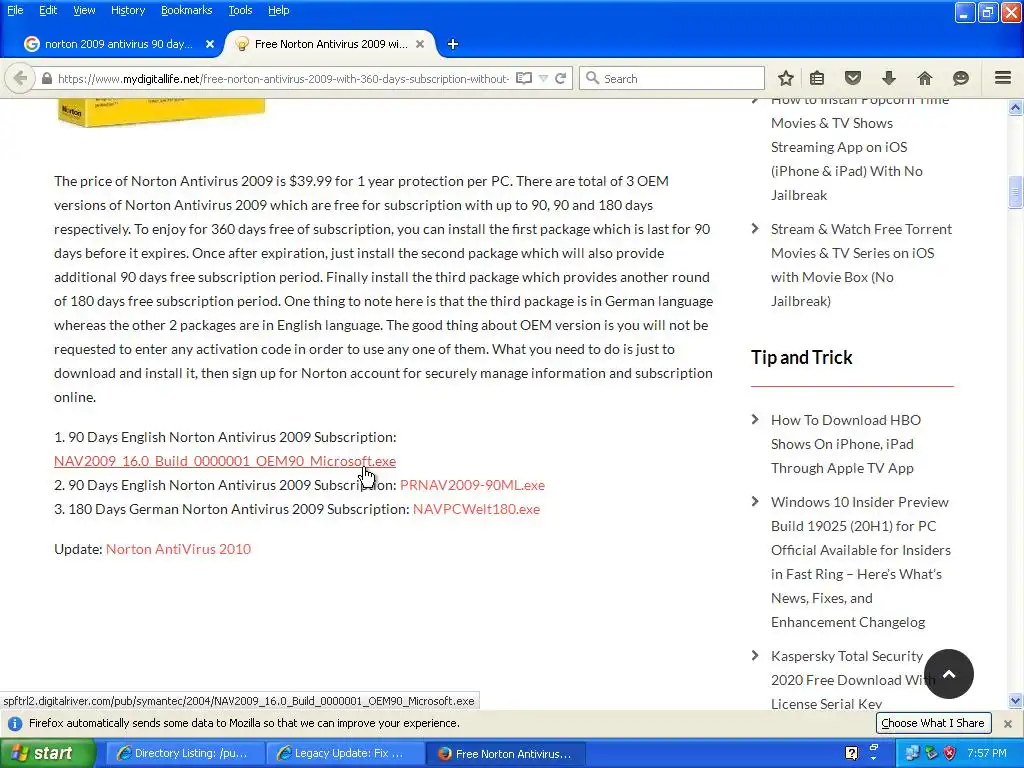
Task: Click the Google favicon on first tab
Action: point(31,44)
